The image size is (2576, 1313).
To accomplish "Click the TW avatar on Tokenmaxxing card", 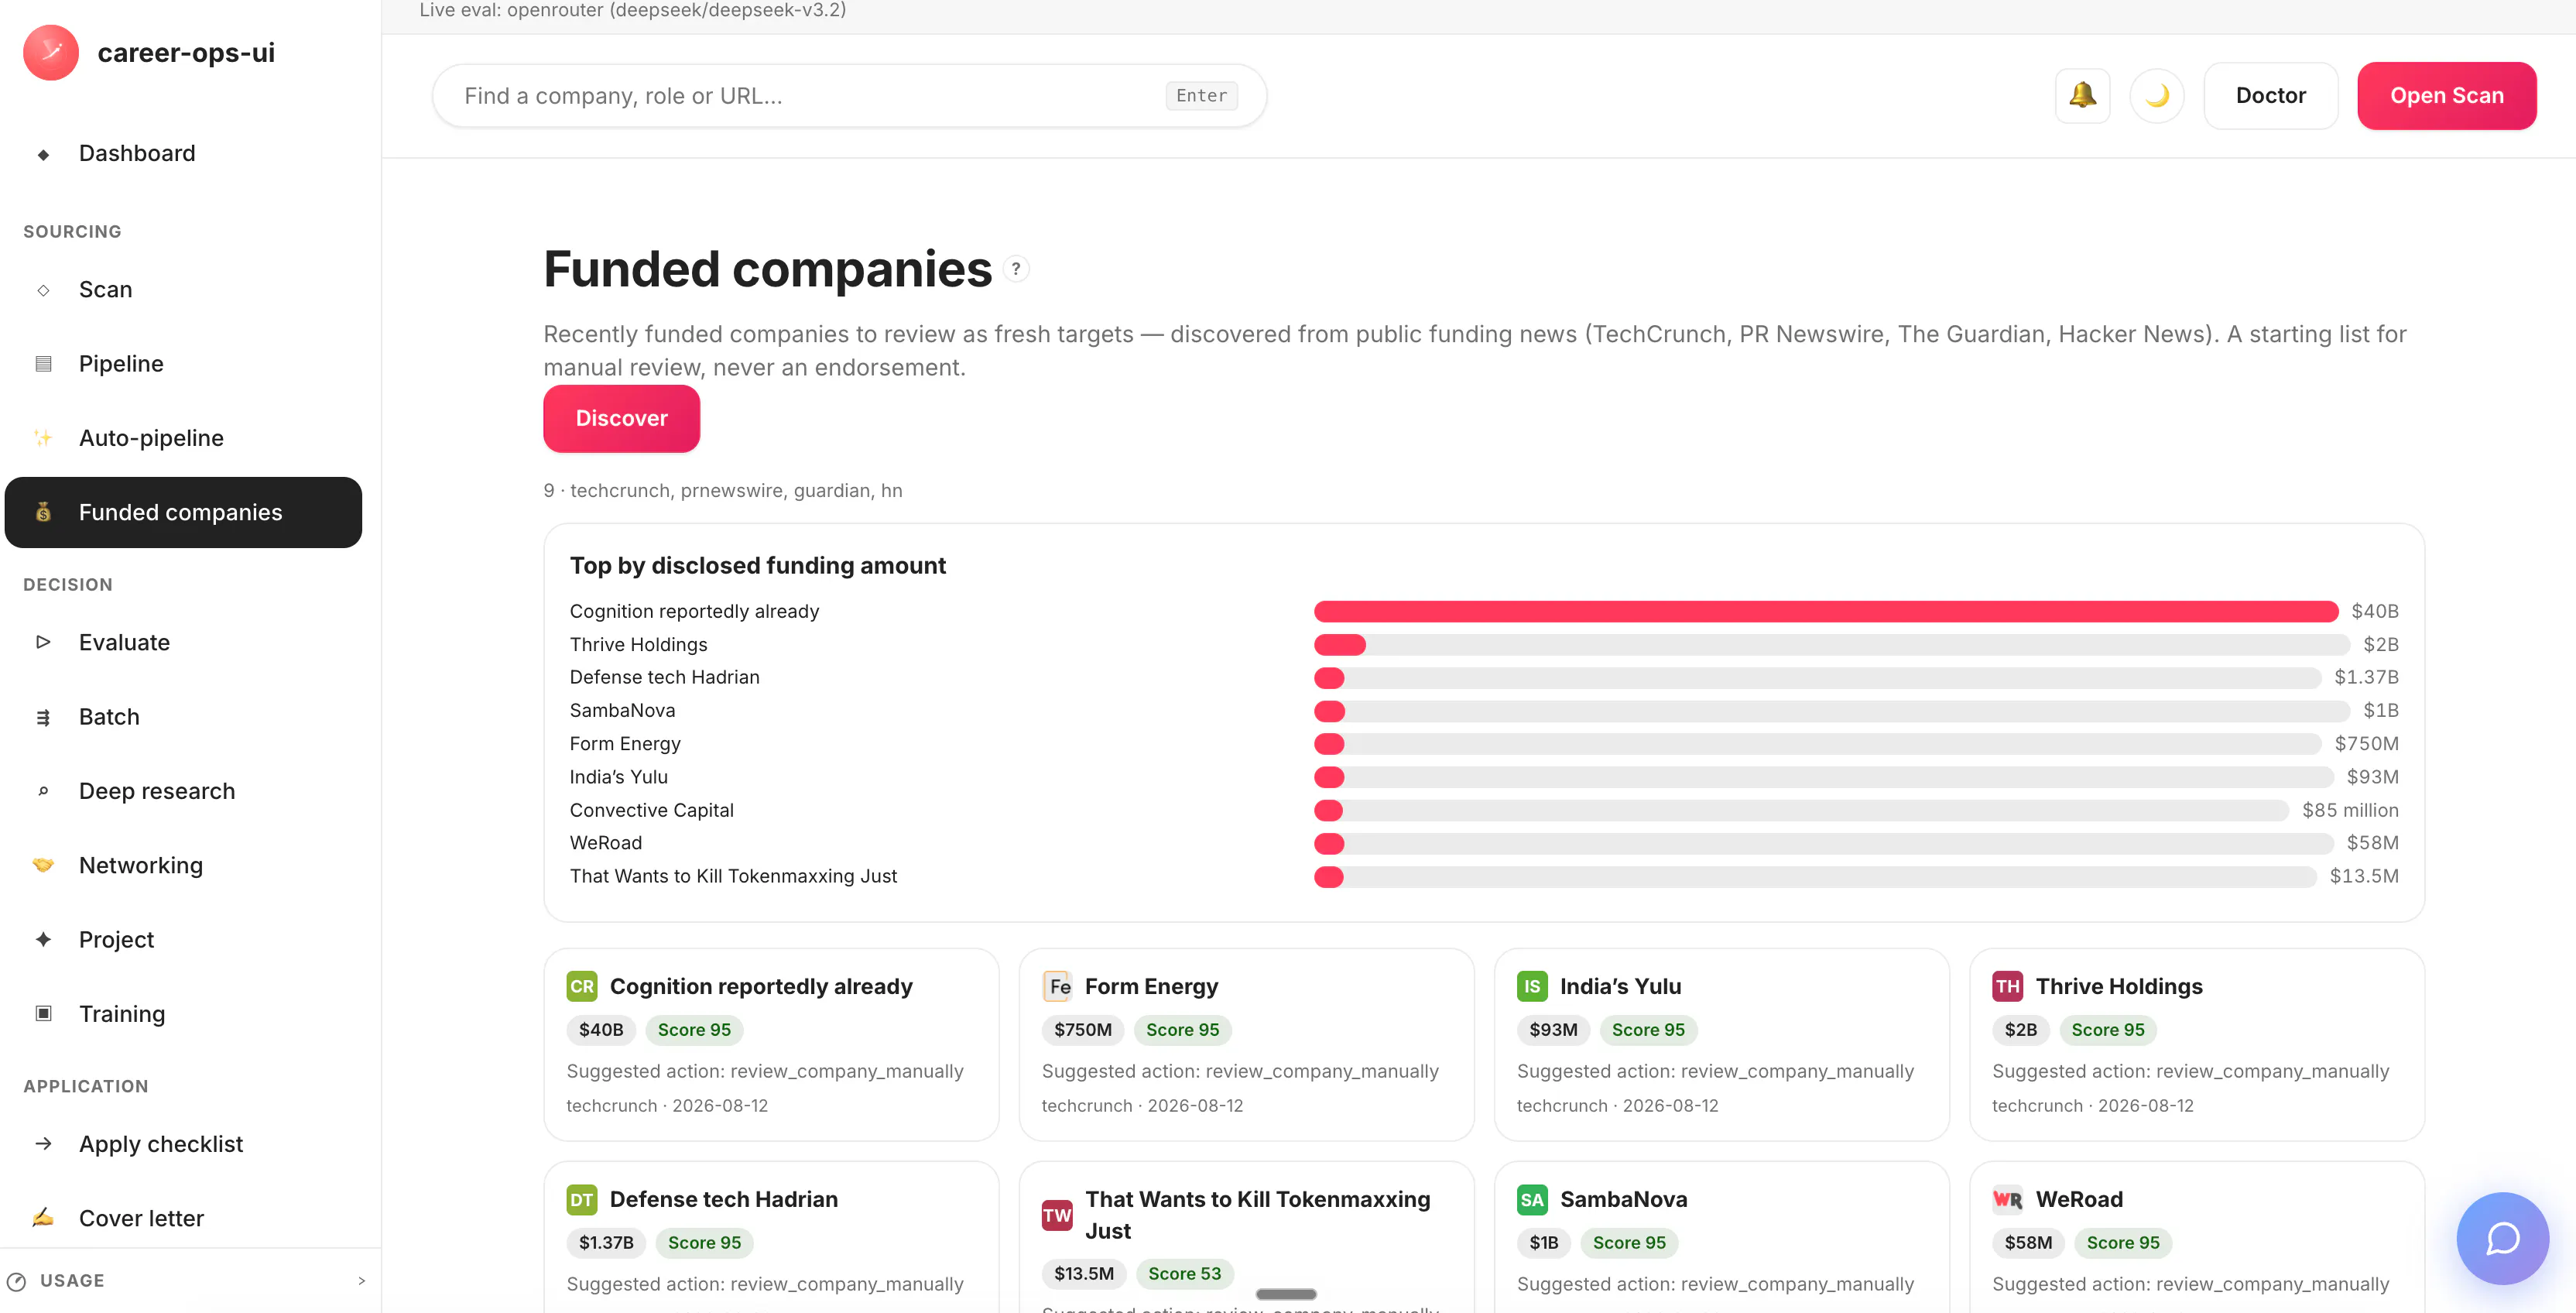I will point(1057,1215).
